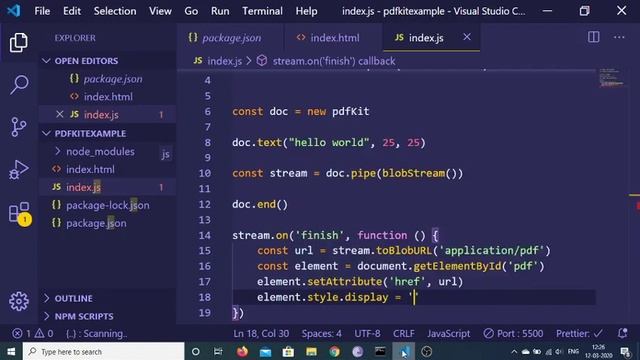This screenshot has height=360, width=640.
Task: Click the Prettier status bar item
Action: tap(579, 333)
